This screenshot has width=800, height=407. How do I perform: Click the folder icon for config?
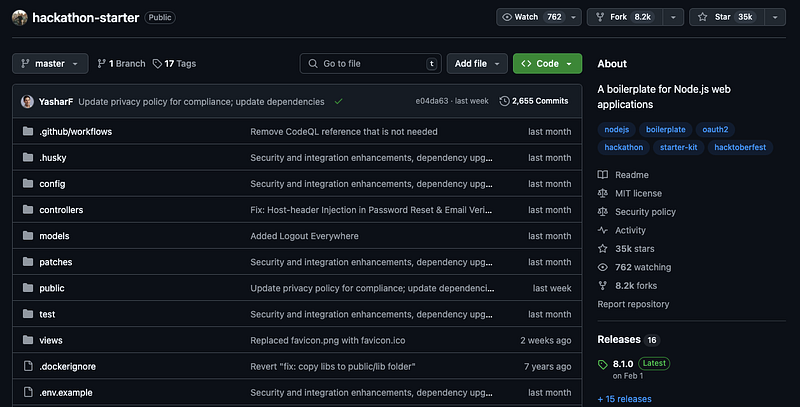pyautogui.click(x=28, y=183)
